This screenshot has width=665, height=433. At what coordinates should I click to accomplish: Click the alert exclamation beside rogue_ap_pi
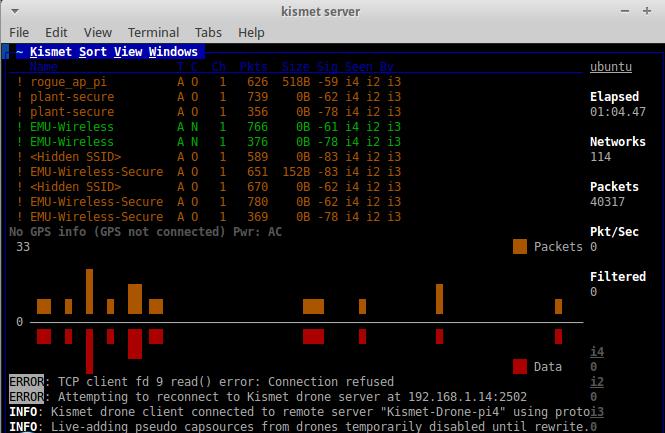pos(19,82)
